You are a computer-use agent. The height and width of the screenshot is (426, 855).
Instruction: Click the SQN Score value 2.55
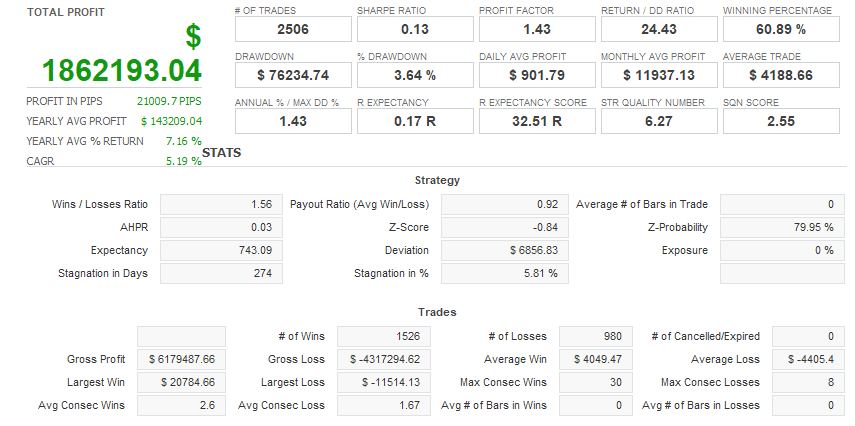pos(780,121)
